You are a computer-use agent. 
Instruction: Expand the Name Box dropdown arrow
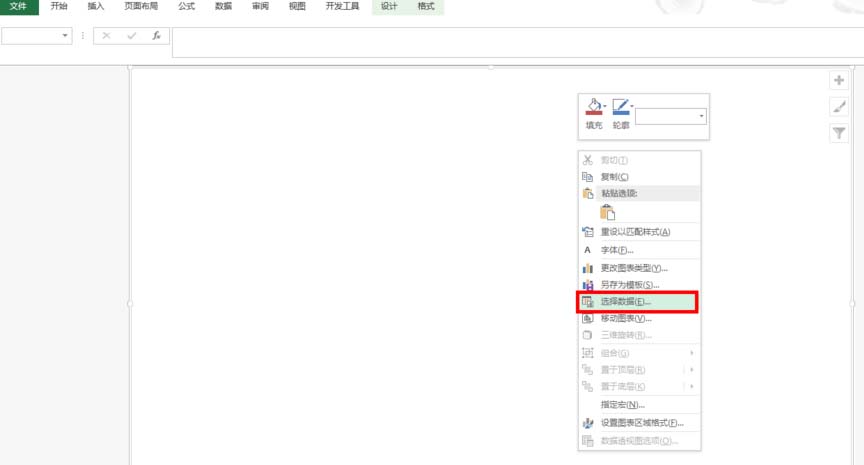(x=65, y=36)
